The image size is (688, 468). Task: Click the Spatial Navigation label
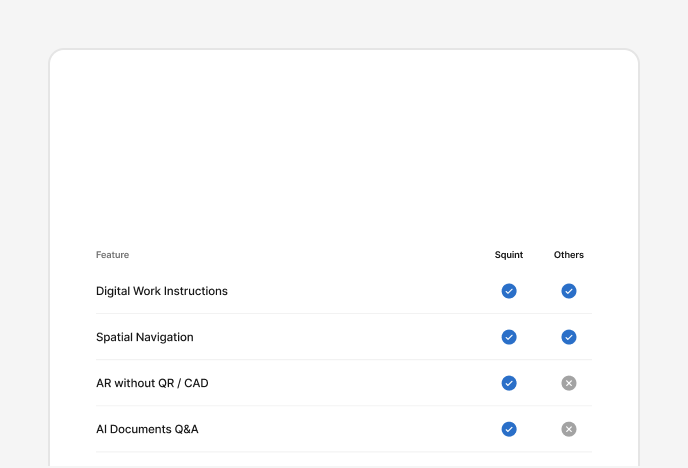click(145, 337)
